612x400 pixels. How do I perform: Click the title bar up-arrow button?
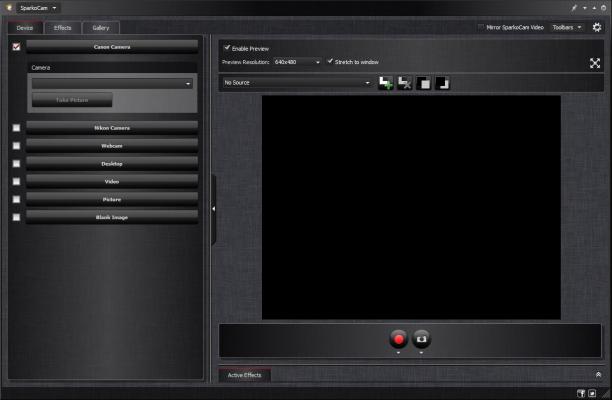point(594,8)
